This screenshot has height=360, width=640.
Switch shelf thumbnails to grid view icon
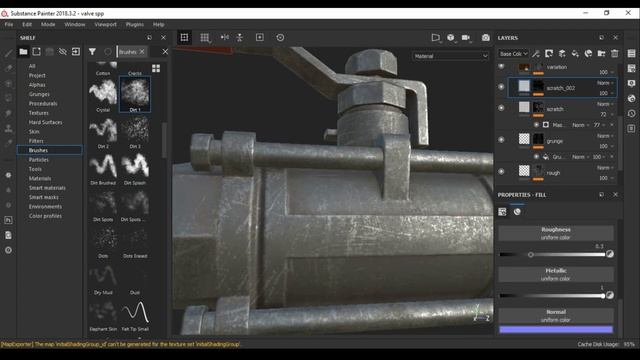coord(156,68)
